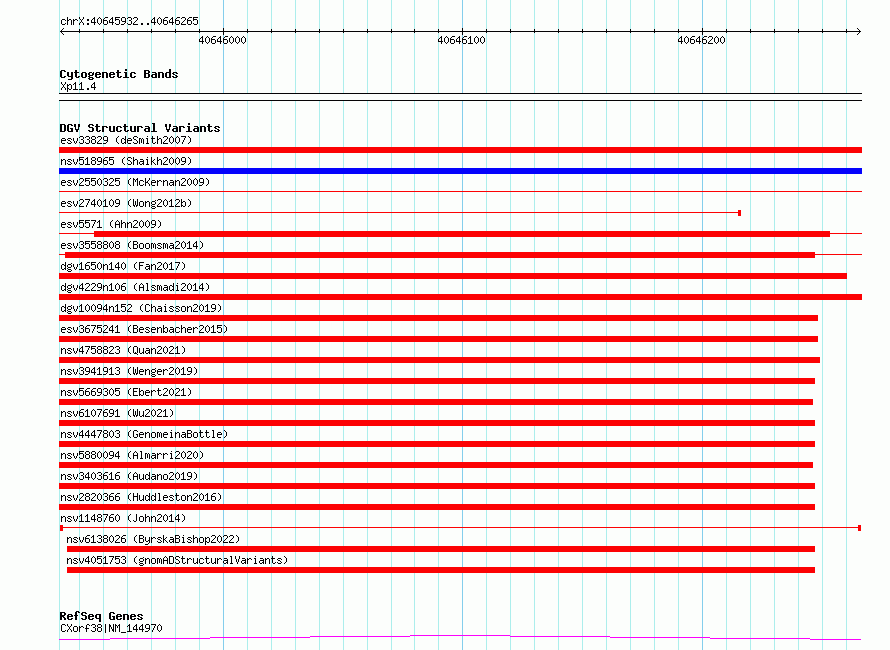
Task: Select the blue nsv518965 variant bar
Action: pyautogui.click(x=460, y=171)
